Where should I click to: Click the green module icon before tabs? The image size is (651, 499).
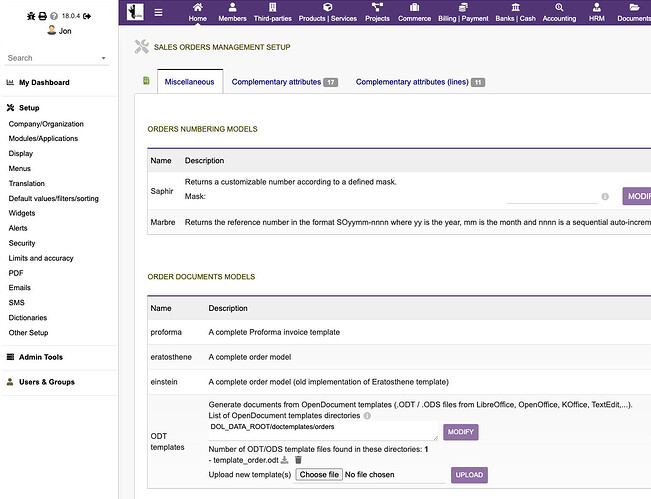(x=146, y=81)
